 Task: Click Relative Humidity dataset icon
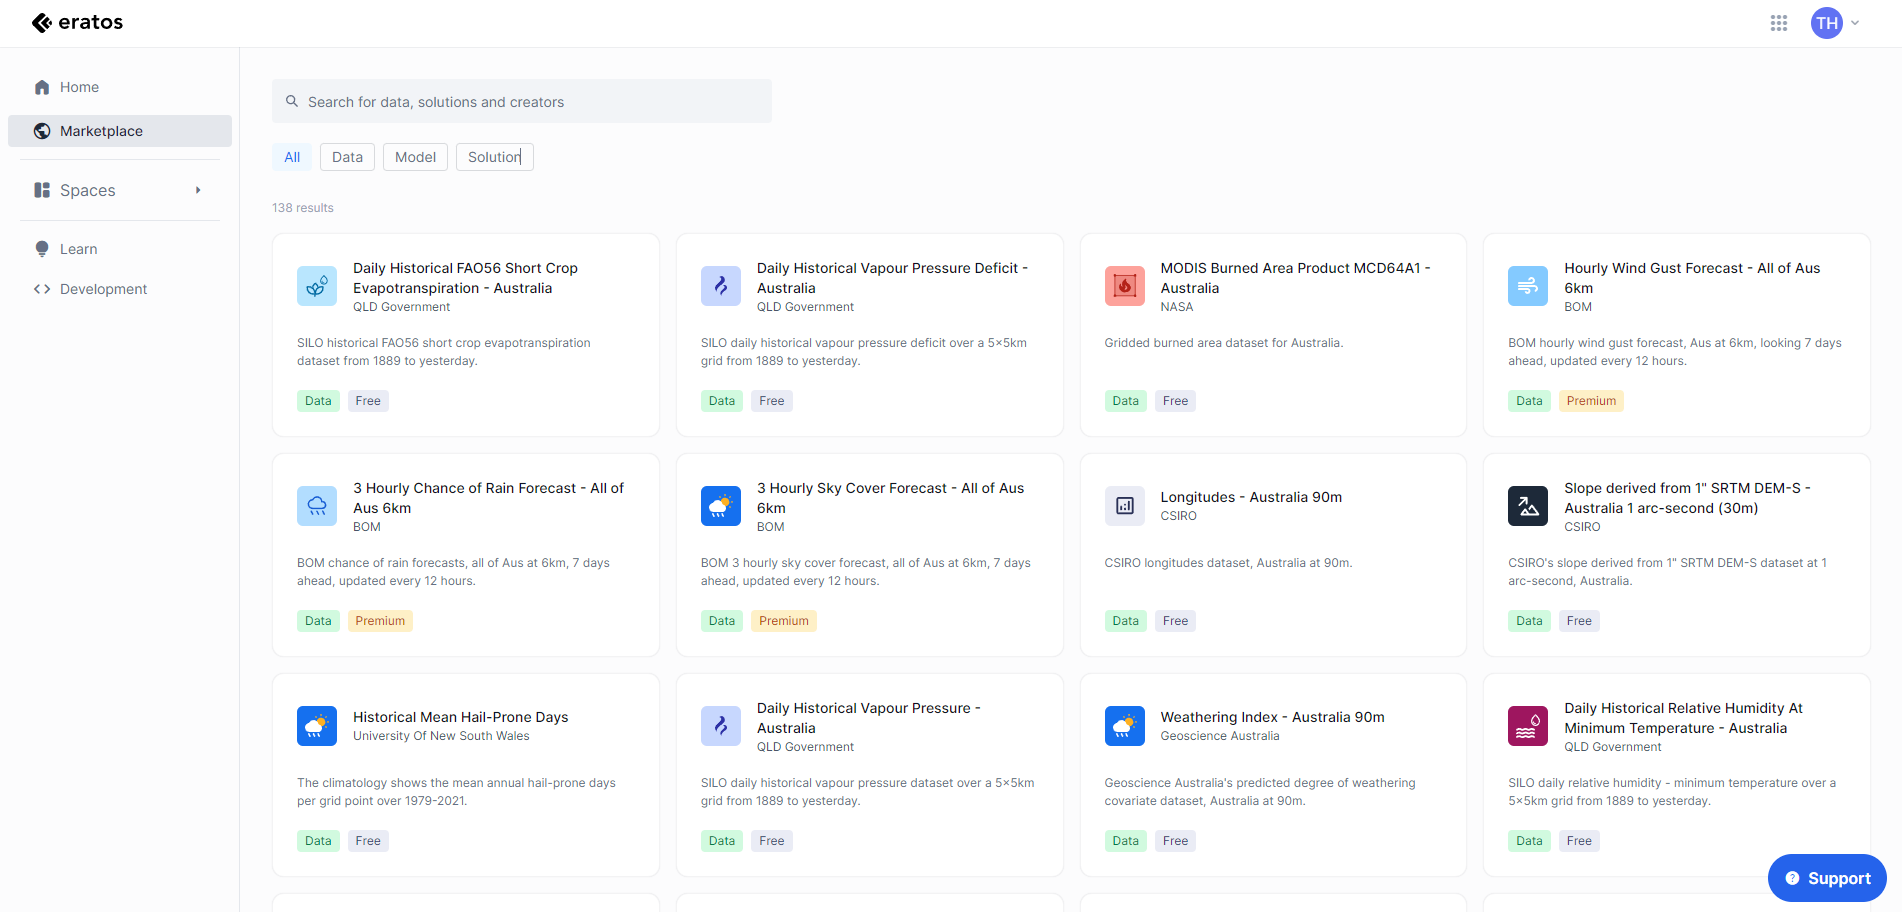(1528, 726)
